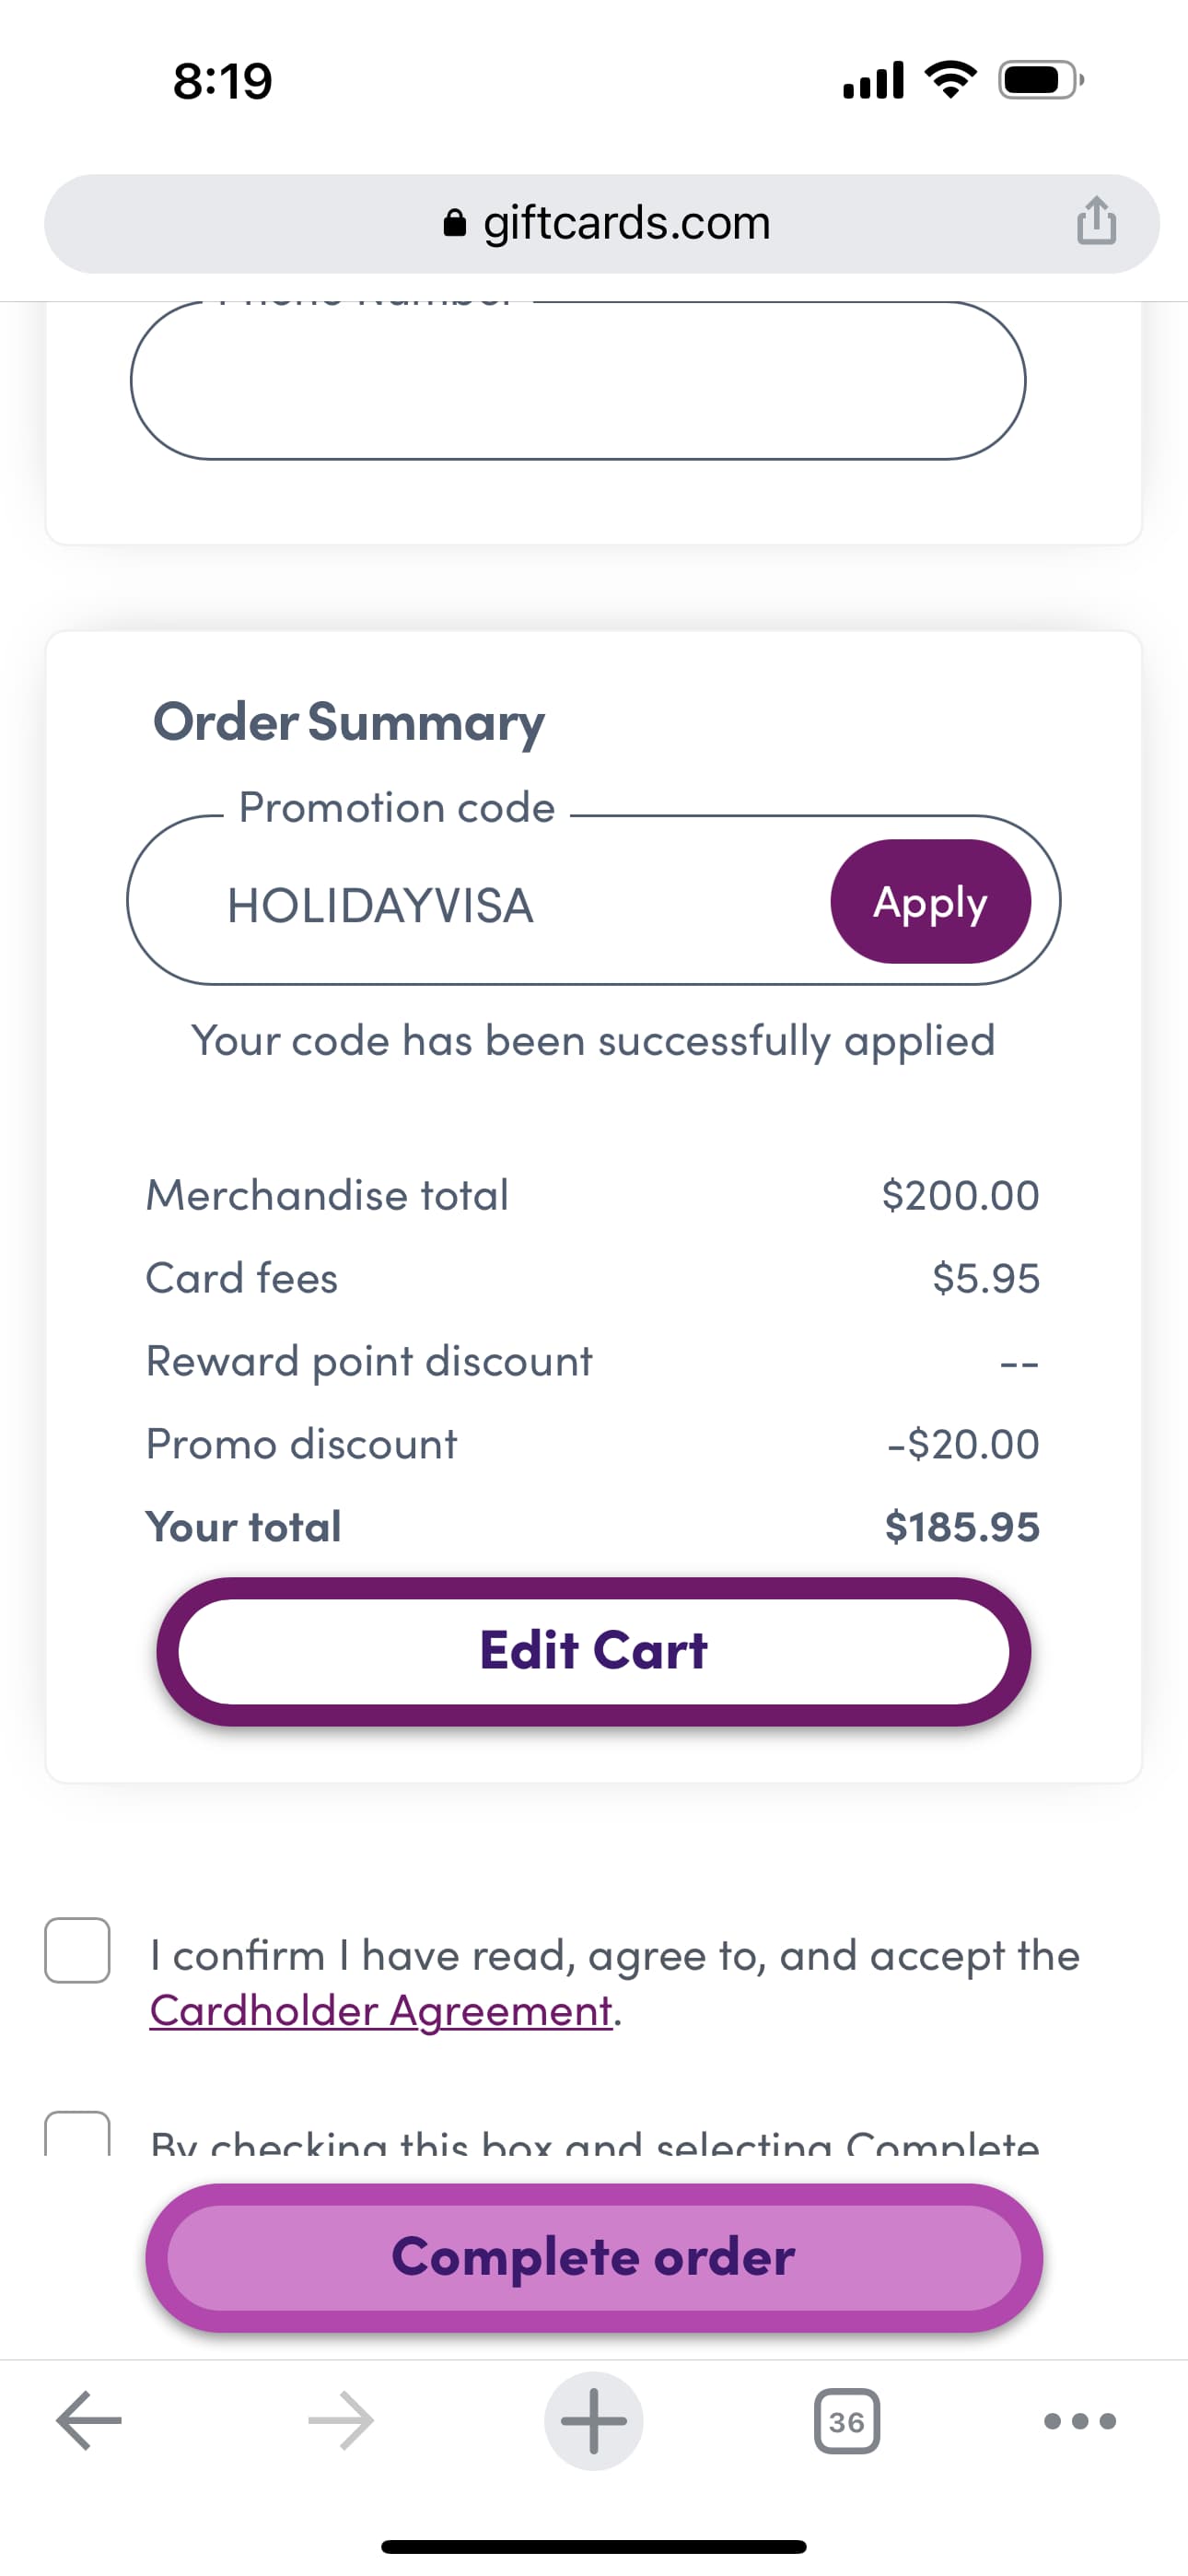The image size is (1188, 2576).
Task: Tap the Phone Number input field
Action: (x=580, y=382)
